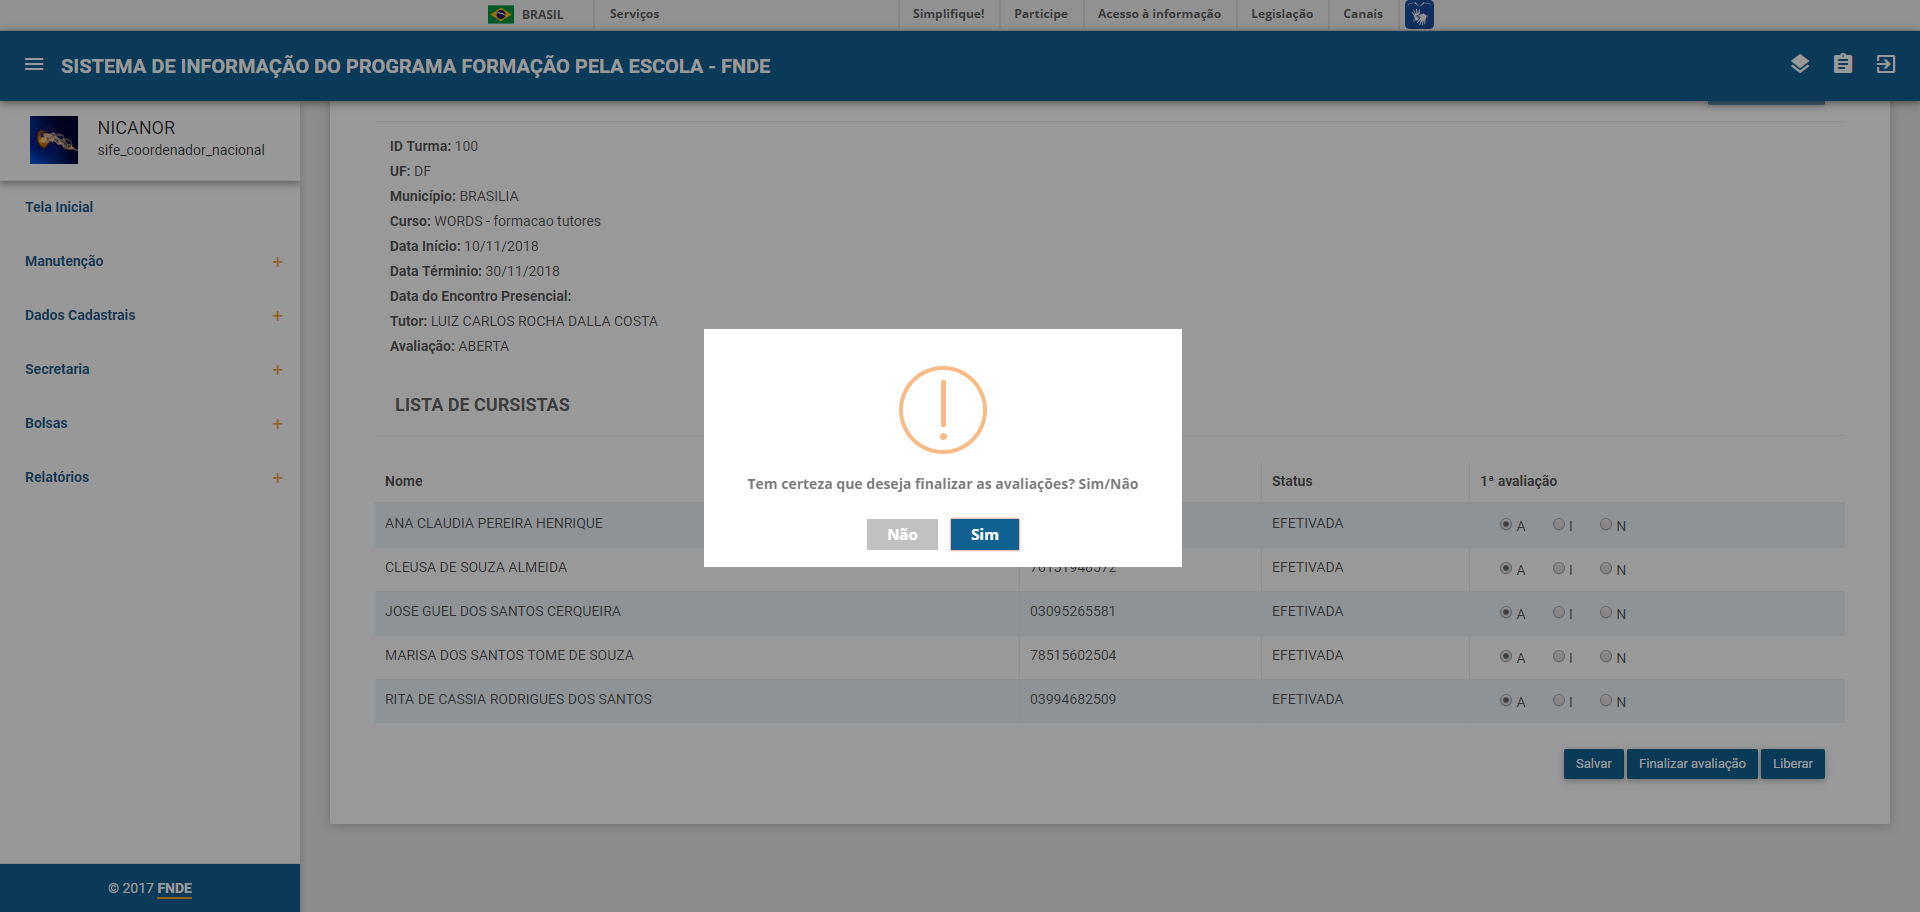Click the Salvar button

click(x=1594, y=764)
